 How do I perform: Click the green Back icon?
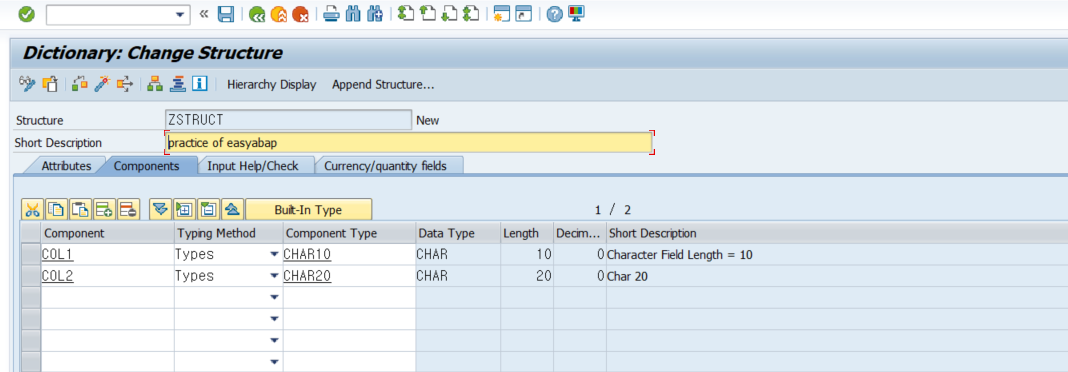click(257, 14)
